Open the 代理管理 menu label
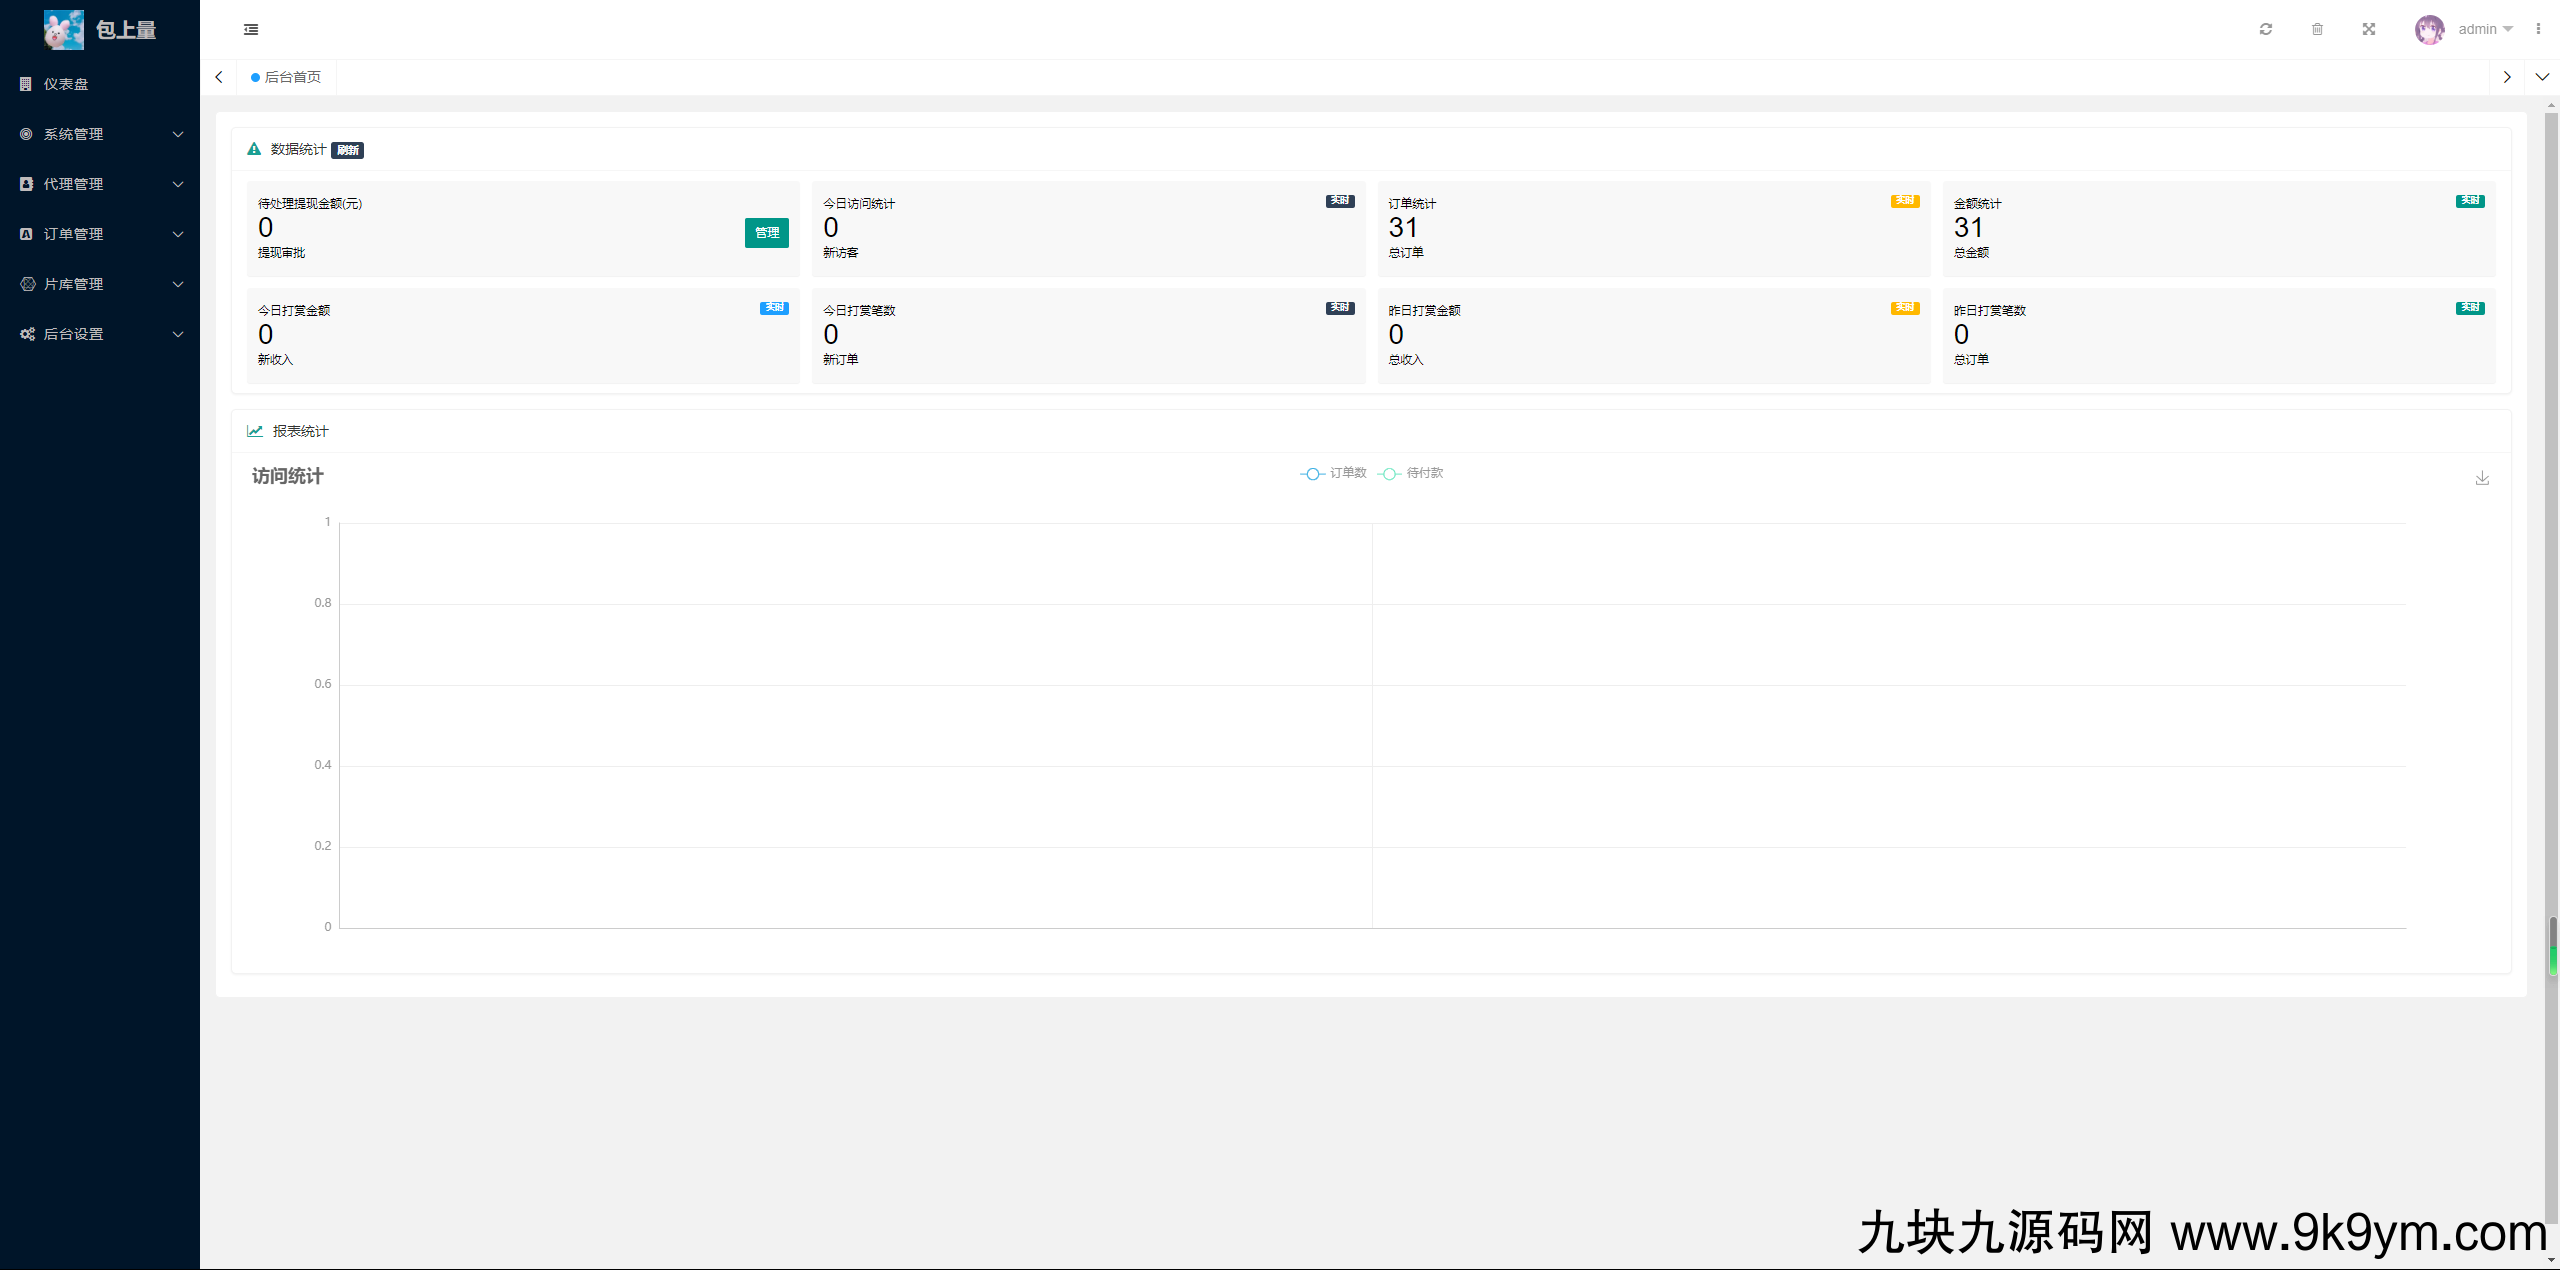Screen dimensions: 2560x1270 [73, 184]
